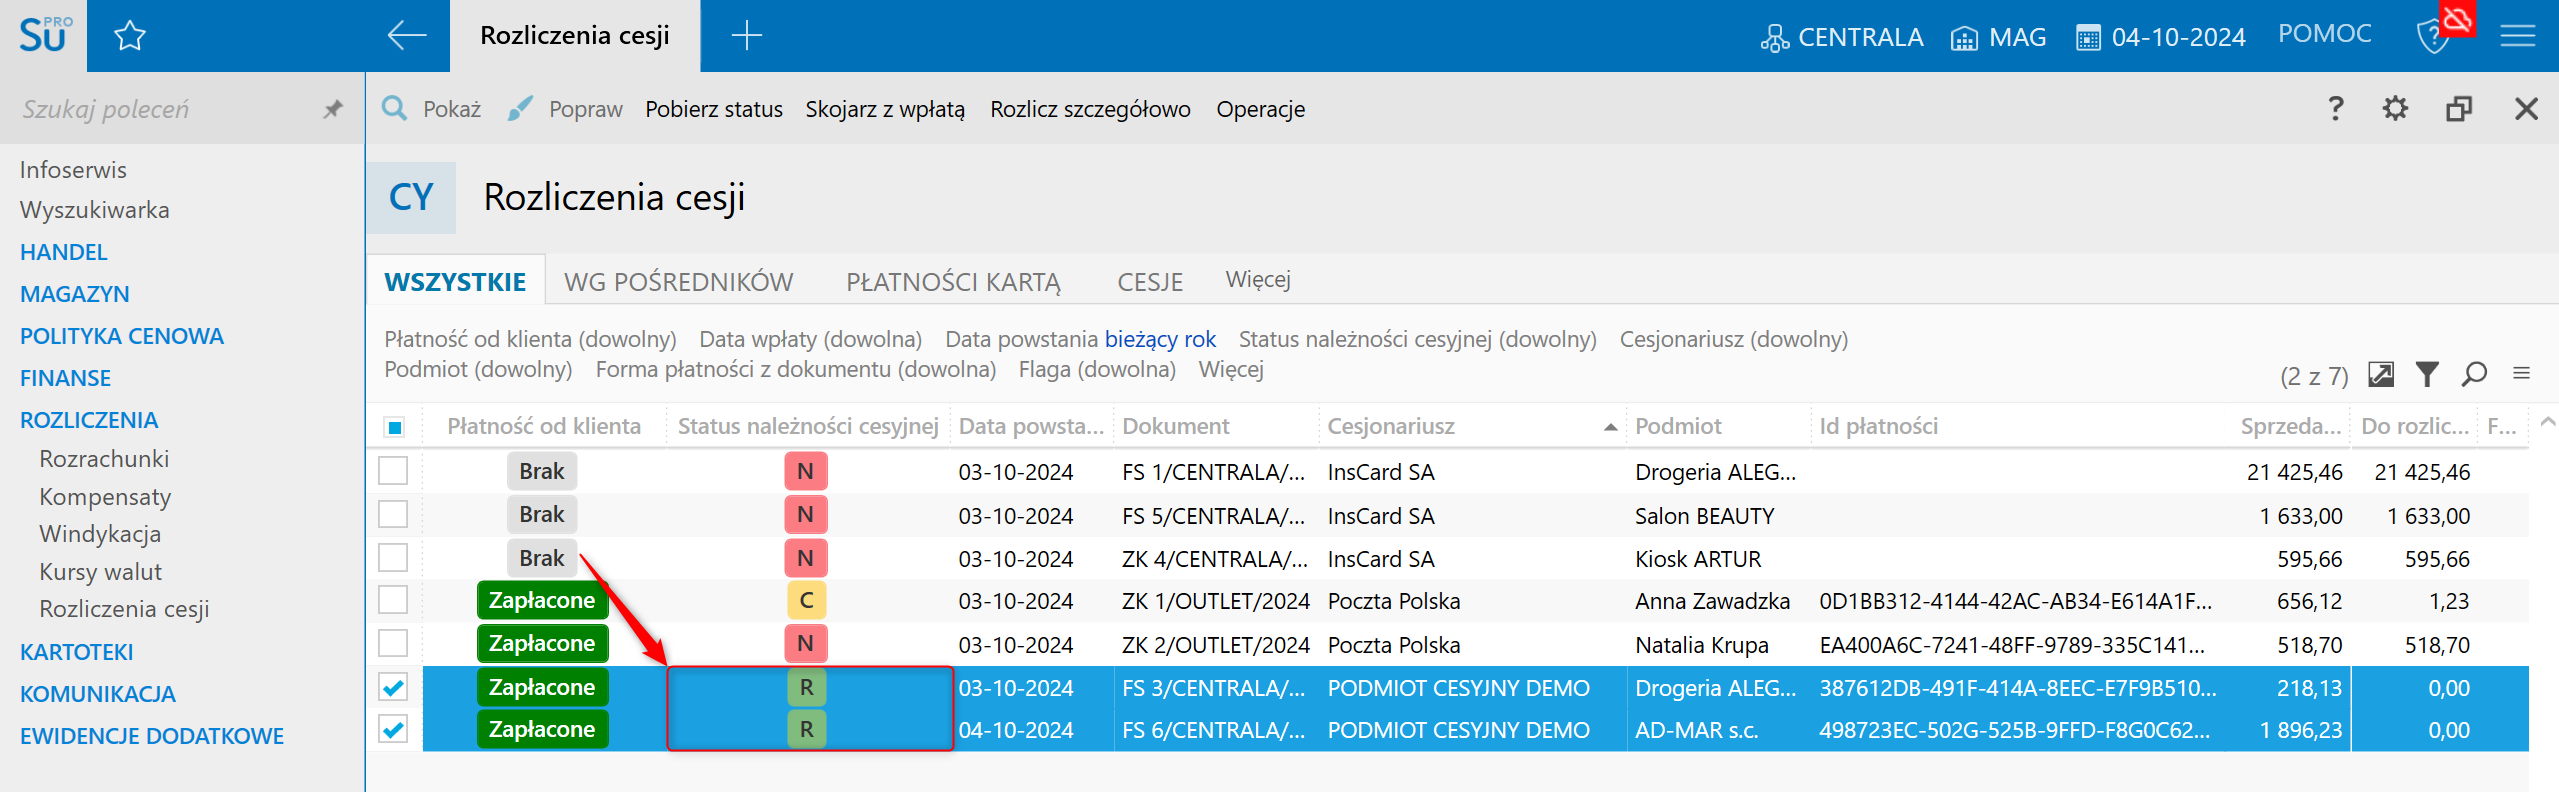The image size is (2559, 792).
Task: Tick checkbox for Drogeria ALEG FS 1 row
Action: [x=394, y=471]
